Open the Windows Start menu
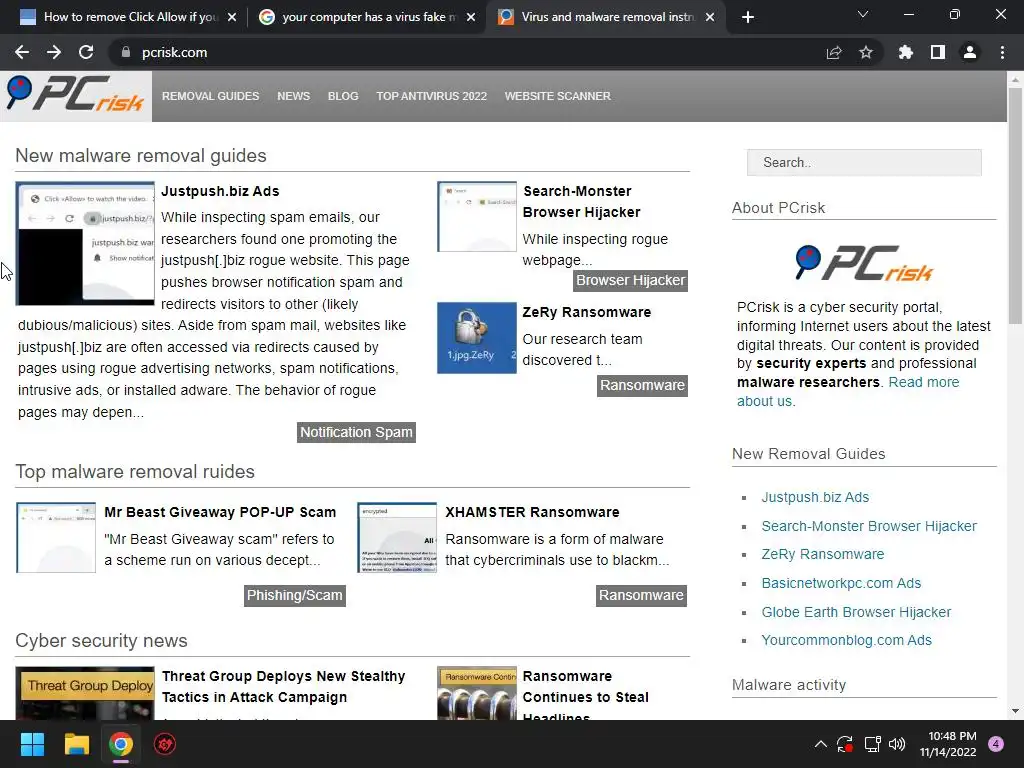This screenshot has height=768, width=1024. [32, 744]
